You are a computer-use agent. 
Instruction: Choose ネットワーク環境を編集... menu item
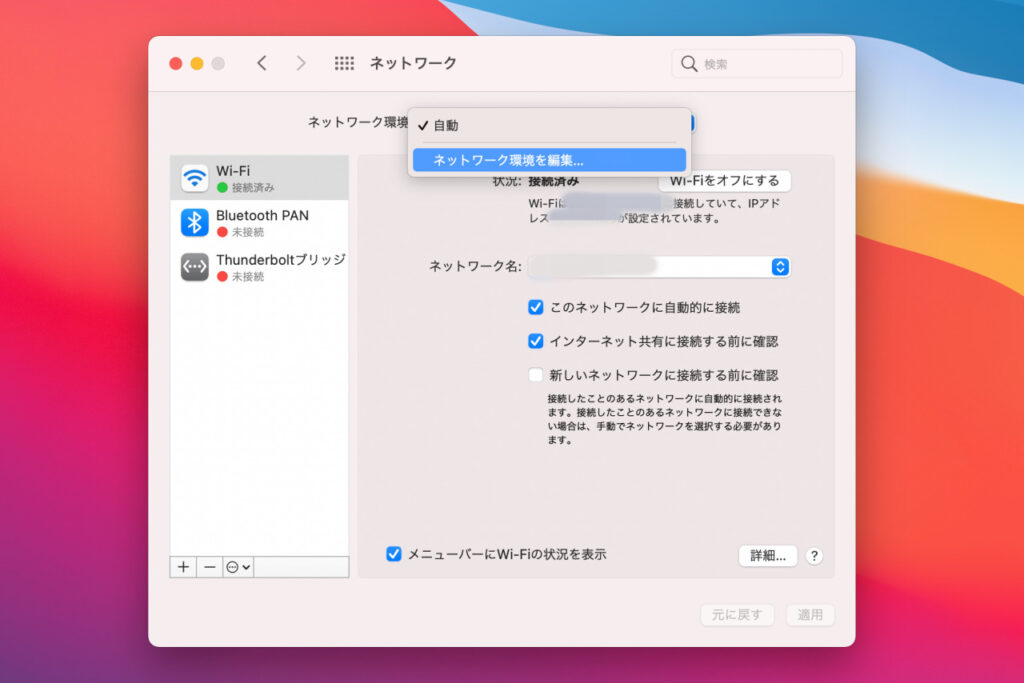point(549,160)
